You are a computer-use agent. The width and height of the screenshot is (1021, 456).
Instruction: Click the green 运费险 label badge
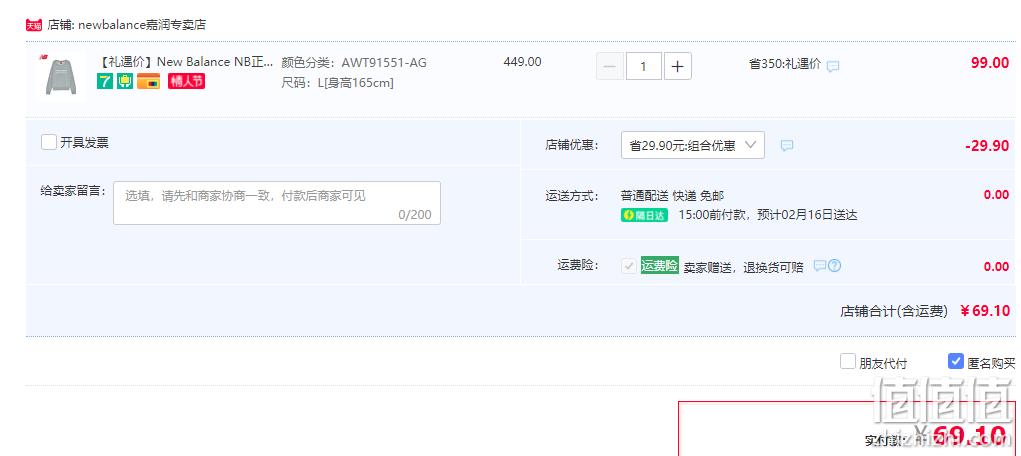660,265
